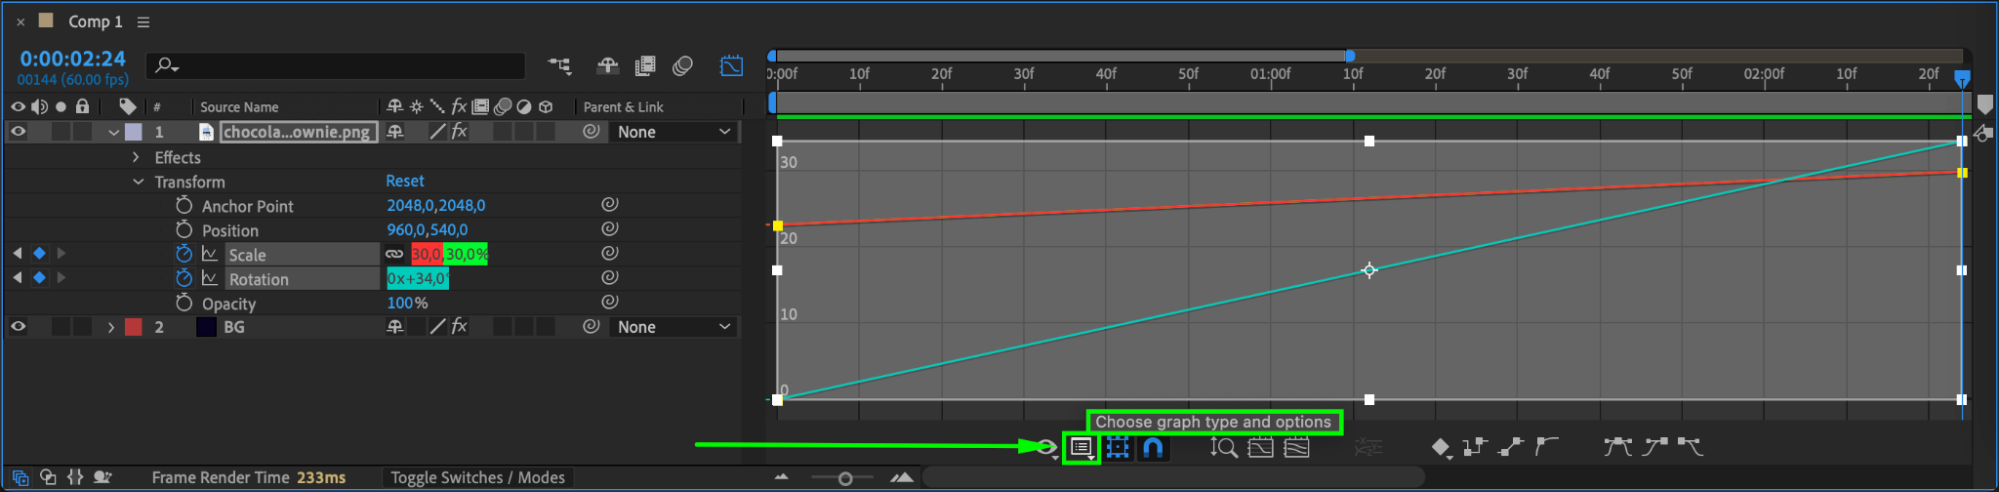Open the composition mini-flowchart
1999x492 pixels.
(560, 66)
